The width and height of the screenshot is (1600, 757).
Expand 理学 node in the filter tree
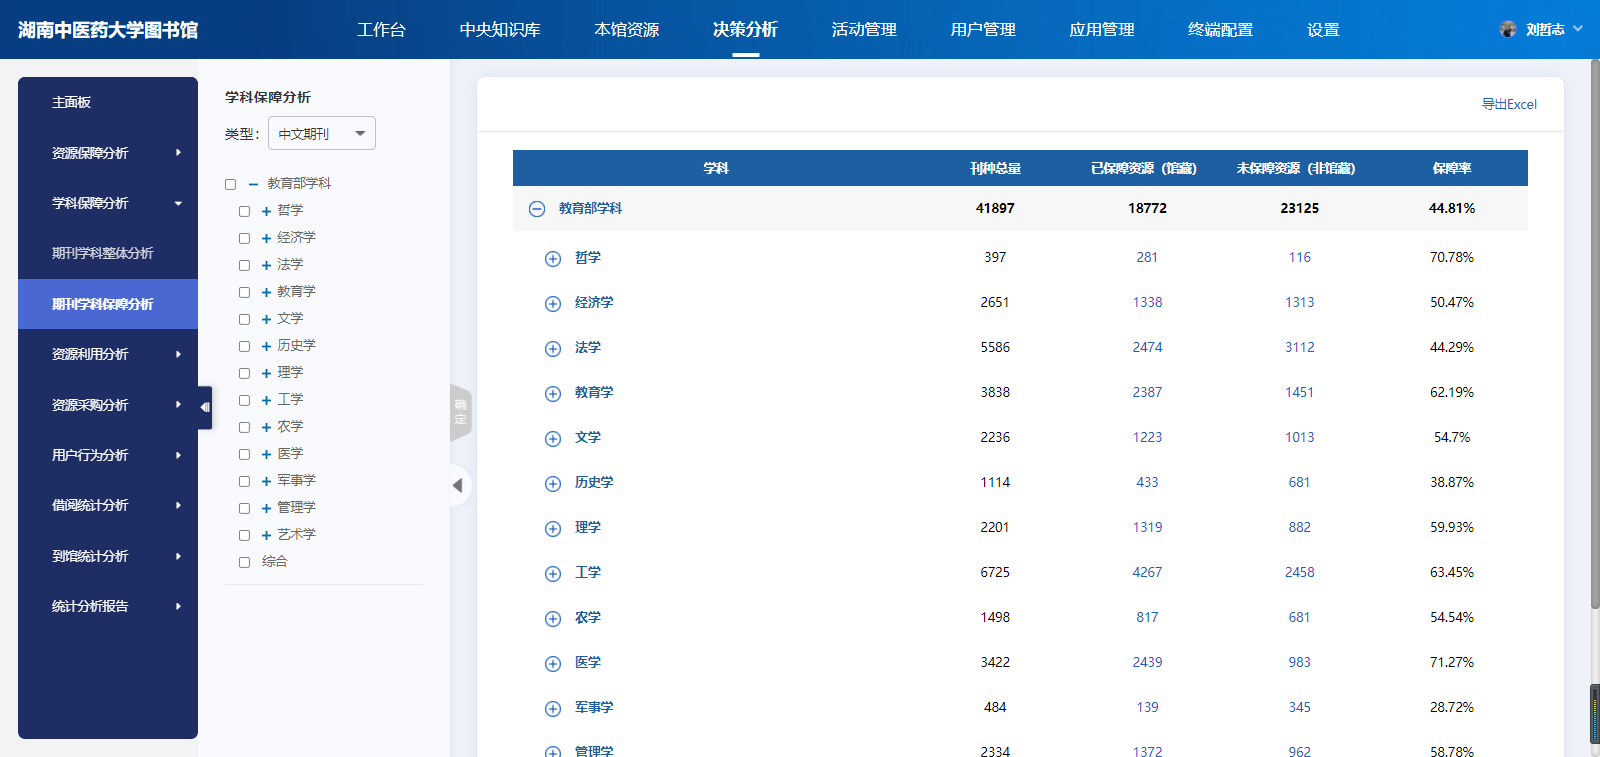[x=267, y=373]
